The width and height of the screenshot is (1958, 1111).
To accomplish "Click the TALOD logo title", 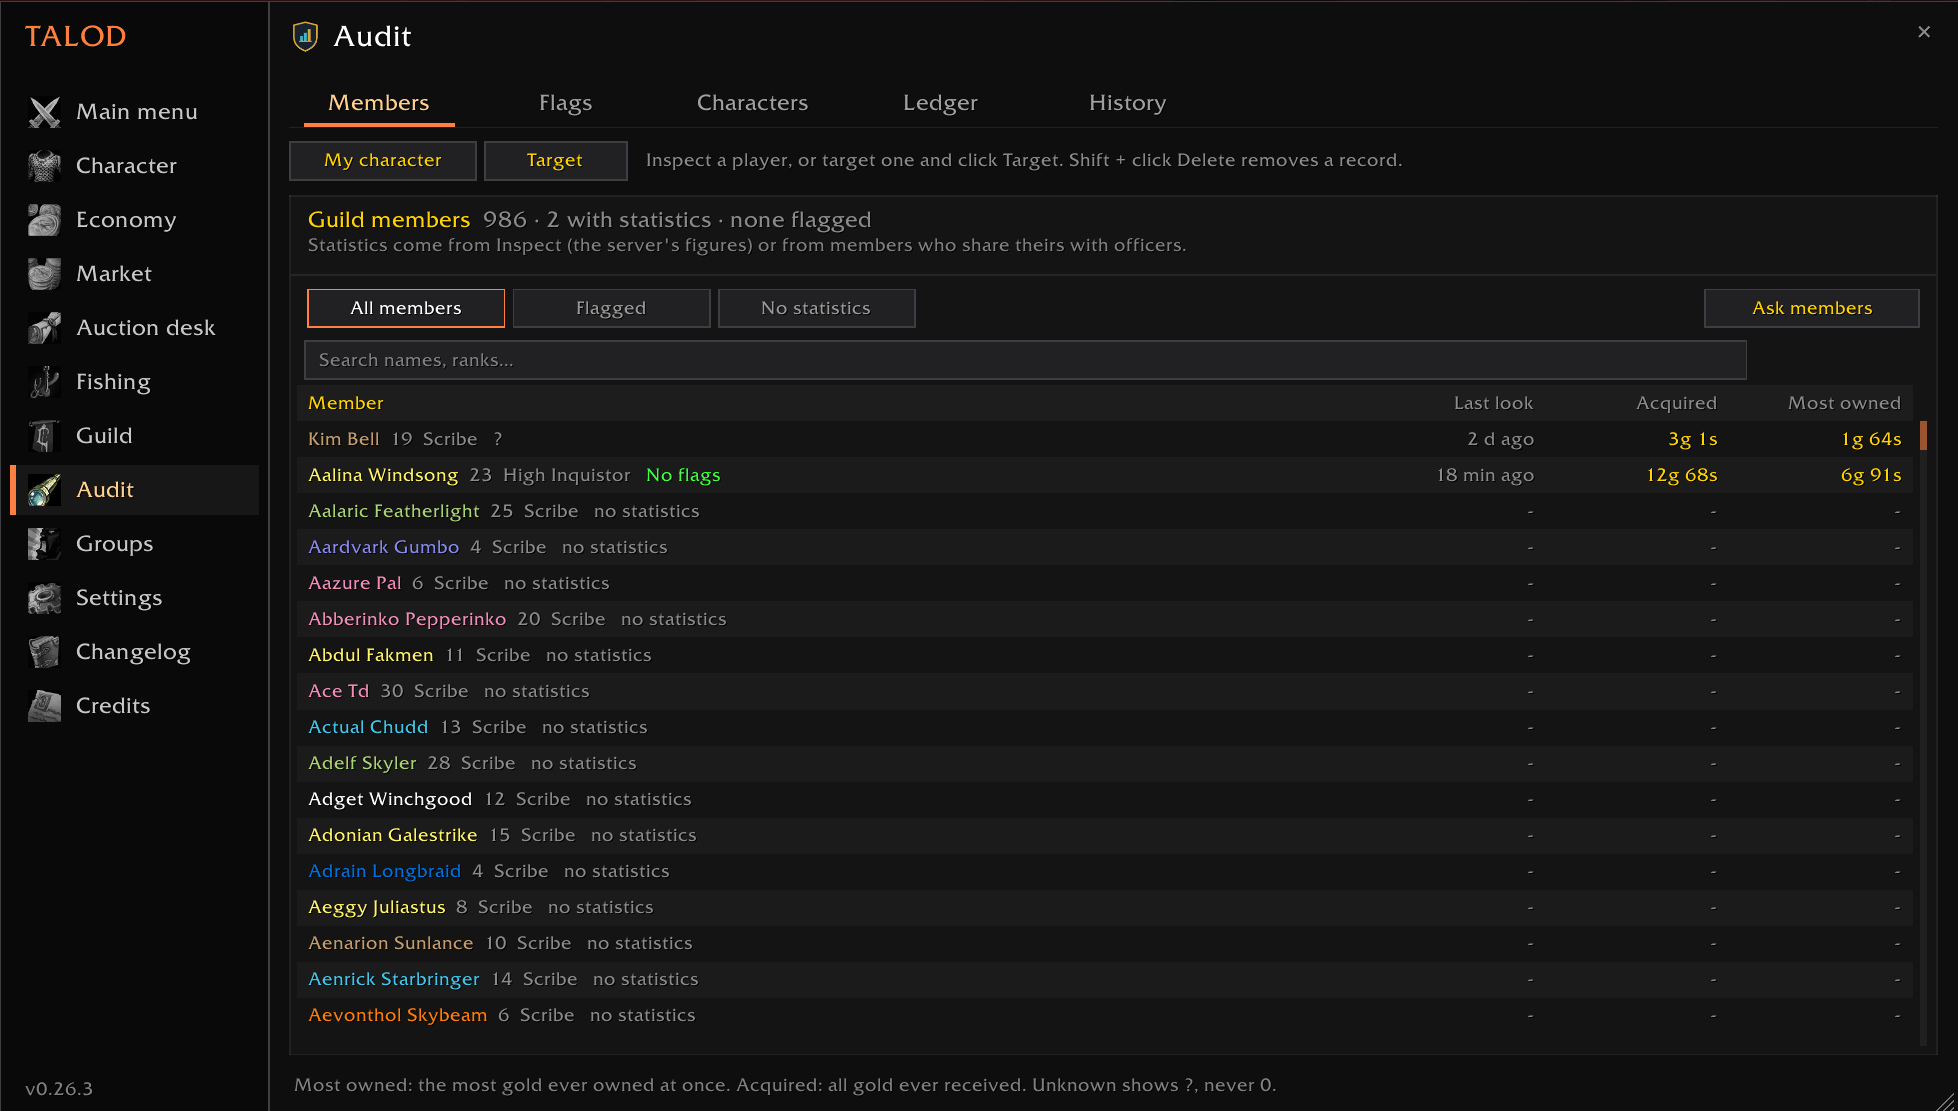I will 76,37.
